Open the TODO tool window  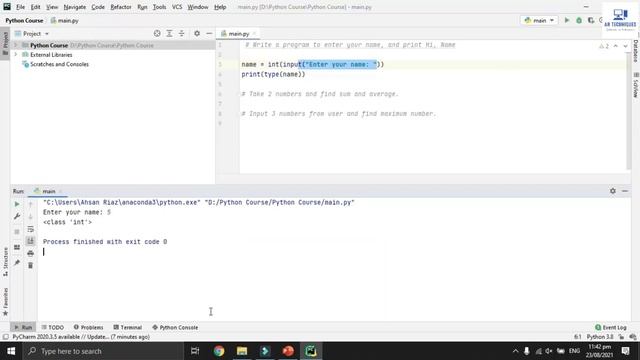point(53,327)
